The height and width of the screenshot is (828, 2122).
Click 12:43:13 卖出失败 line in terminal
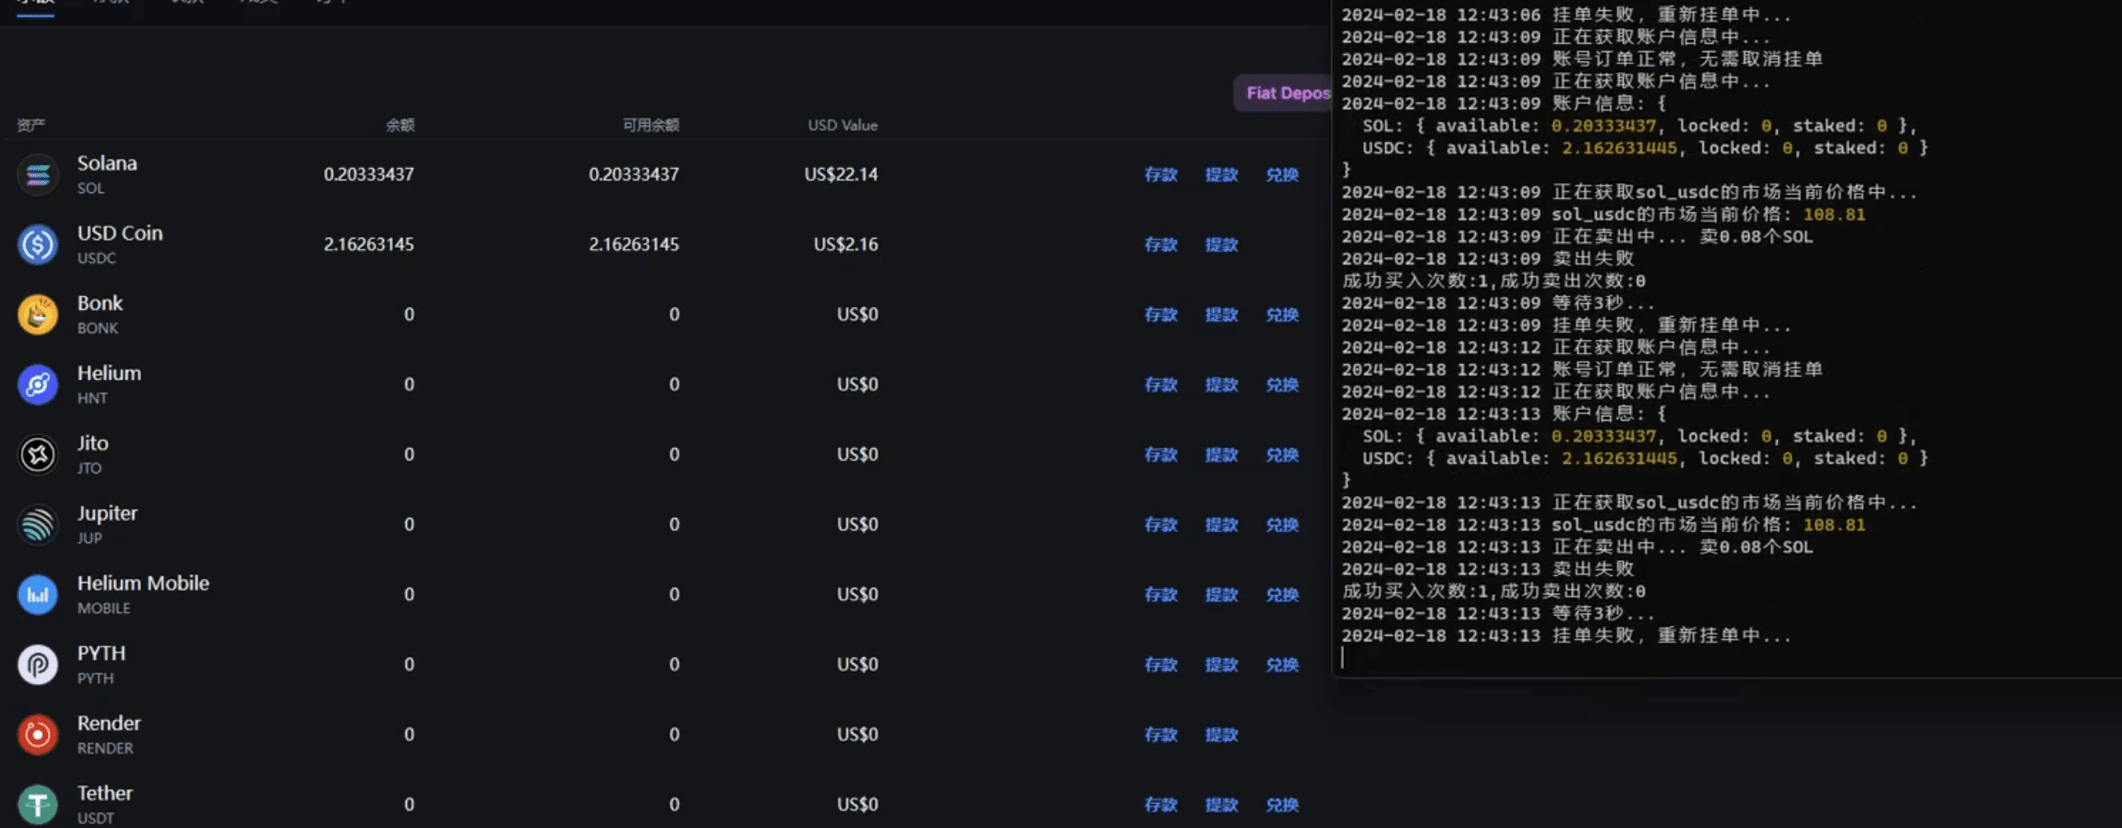pos(1488,569)
